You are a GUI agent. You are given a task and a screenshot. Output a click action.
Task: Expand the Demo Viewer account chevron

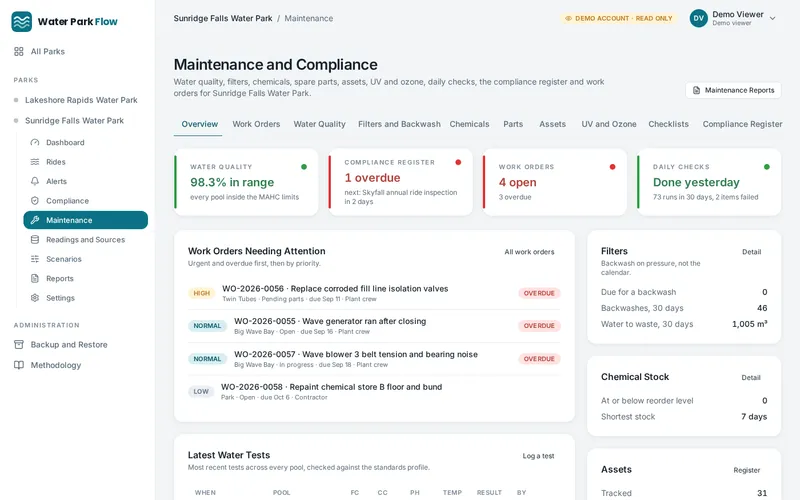(772, 18)
